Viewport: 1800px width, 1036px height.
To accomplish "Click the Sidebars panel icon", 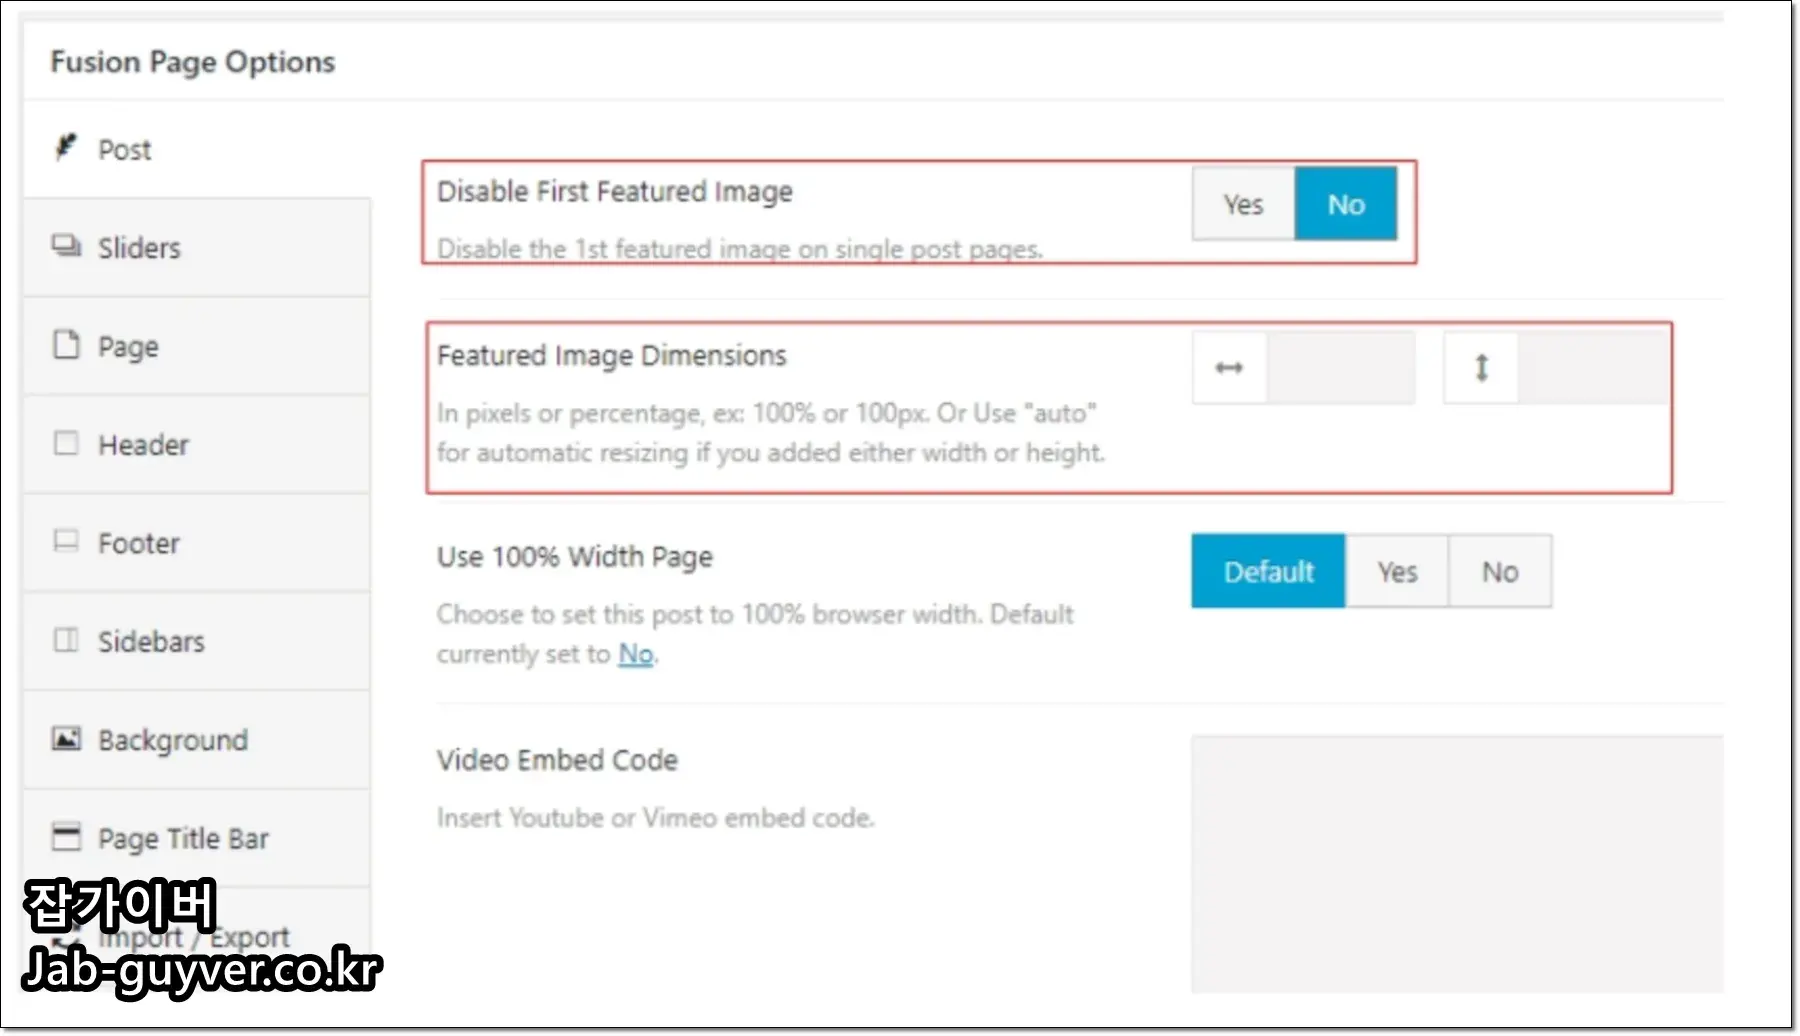I will tap(66, 640).
